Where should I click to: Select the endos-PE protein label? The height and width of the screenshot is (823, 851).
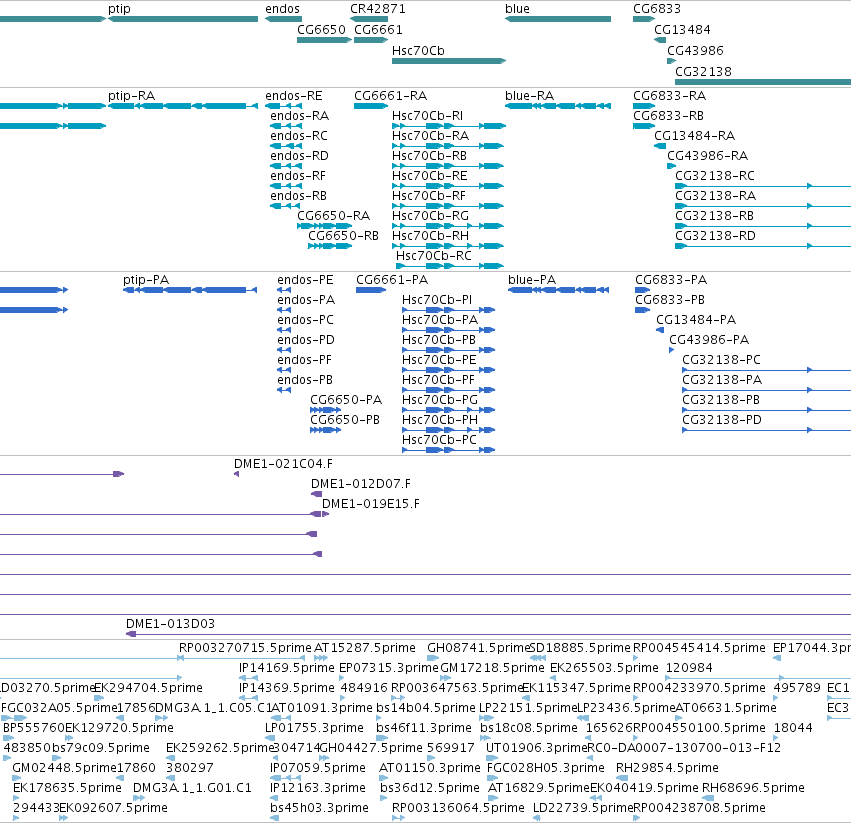[305, 280]
